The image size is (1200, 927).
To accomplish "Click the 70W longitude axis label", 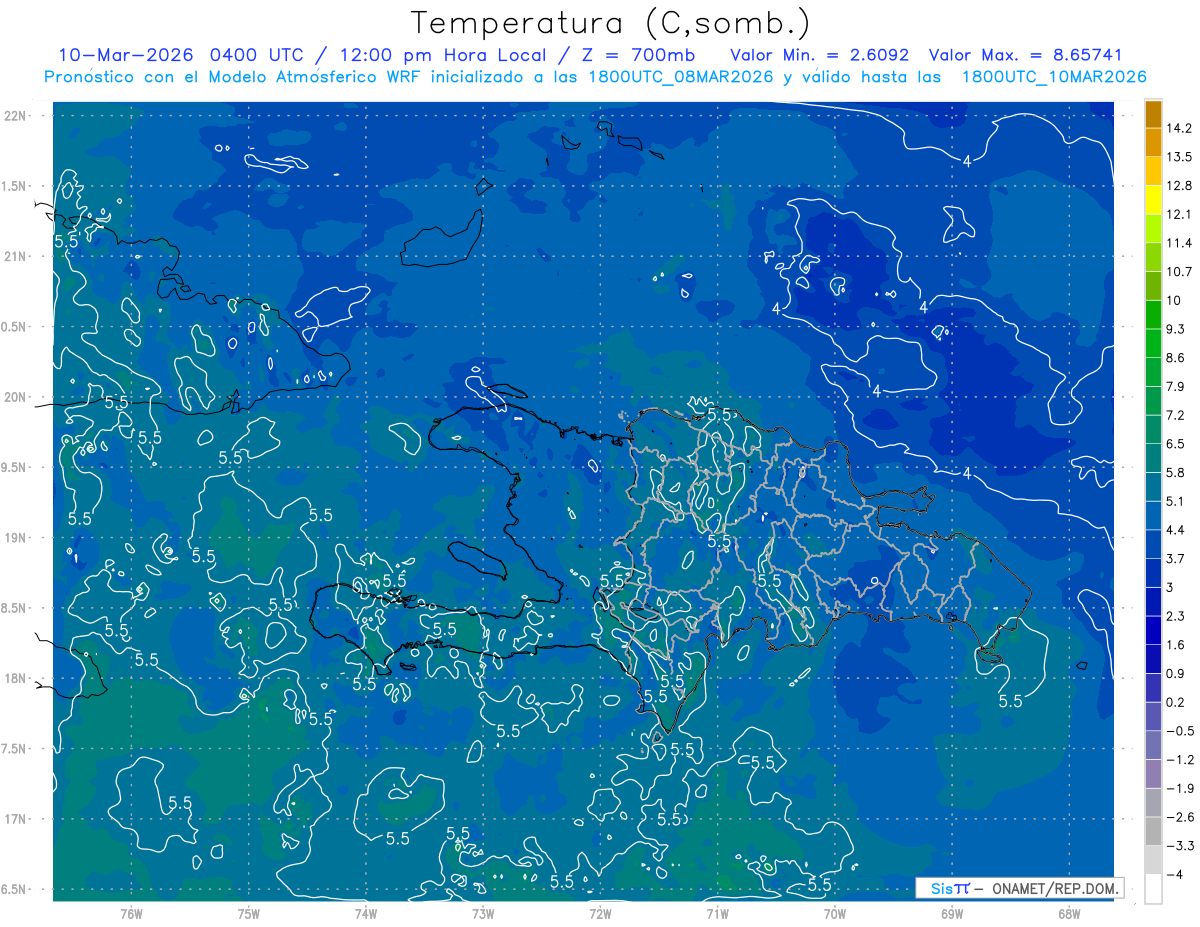I will pos(835,913).
